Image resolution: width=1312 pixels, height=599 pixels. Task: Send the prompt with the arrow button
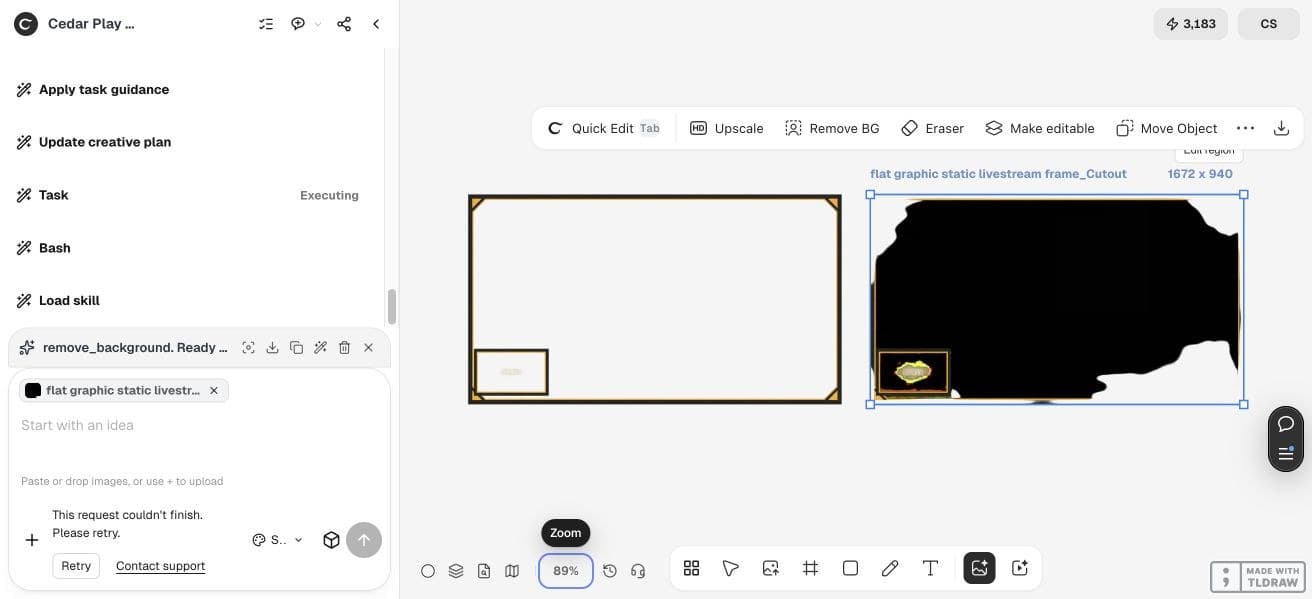tap(364, 540)
